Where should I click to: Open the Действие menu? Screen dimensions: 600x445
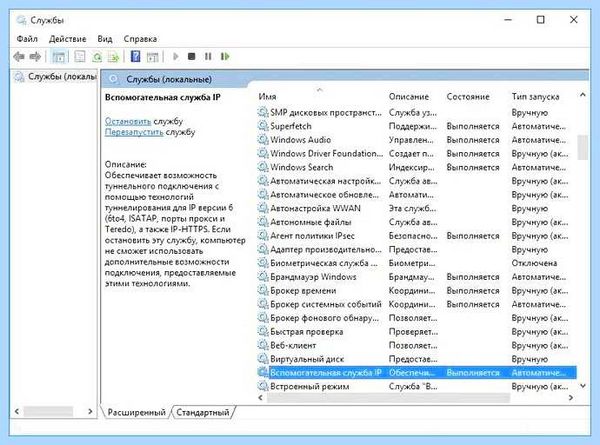[x=67, y=39]
